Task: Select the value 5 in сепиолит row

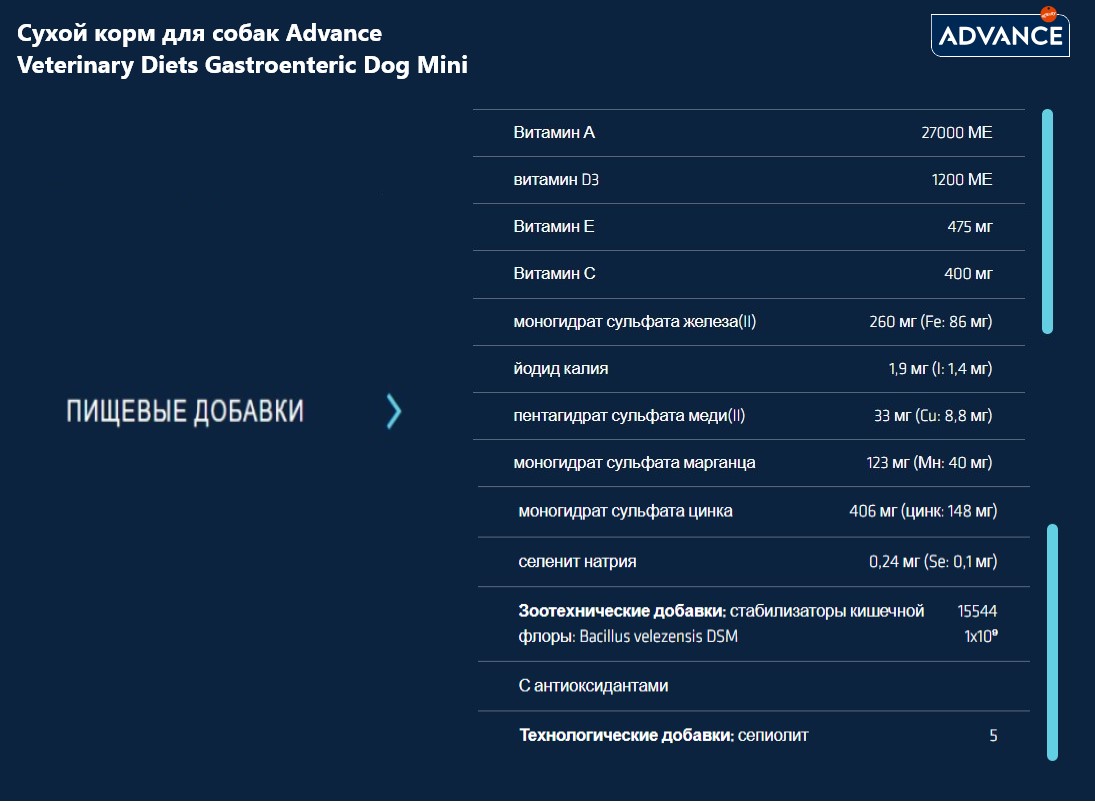Action: [x=993, y=735]
